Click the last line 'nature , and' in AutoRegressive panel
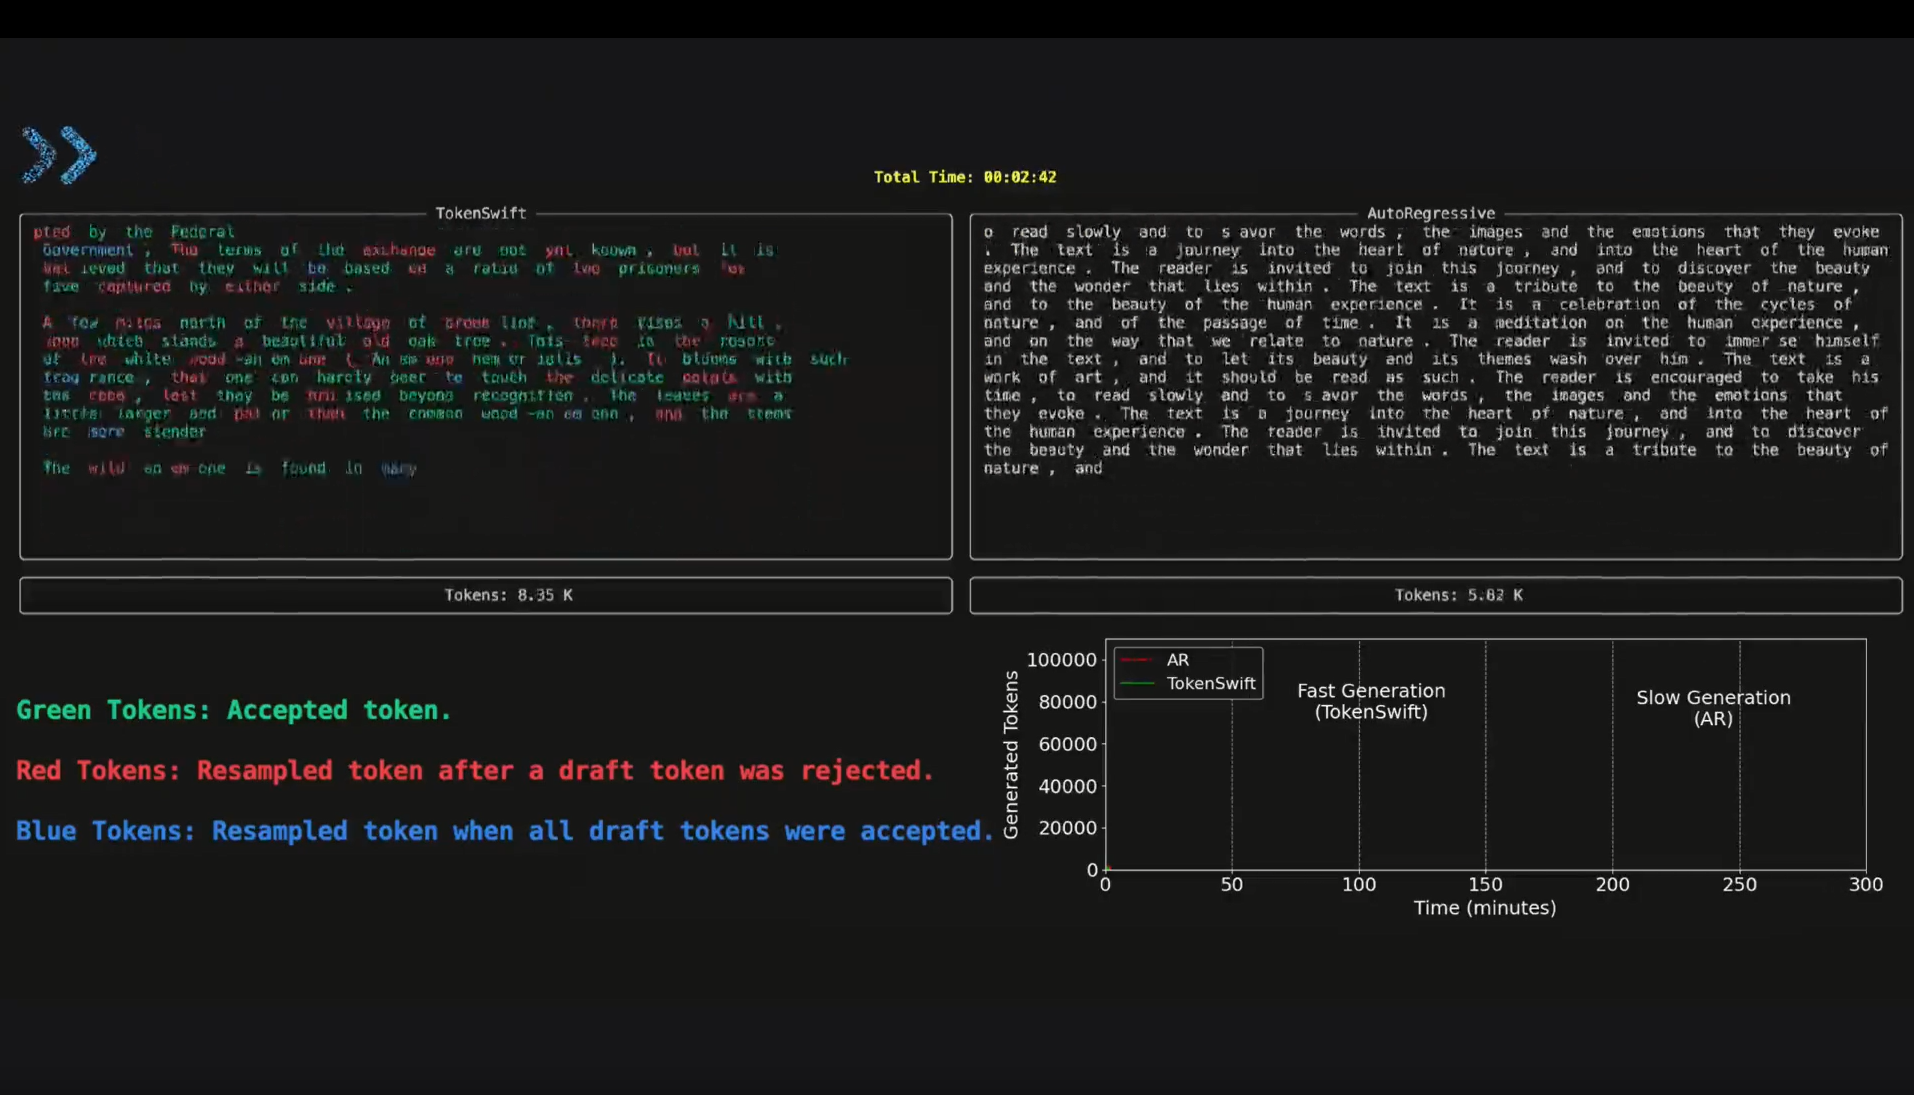Viewport: 1914px width, 1095px height. (1043, 468)
